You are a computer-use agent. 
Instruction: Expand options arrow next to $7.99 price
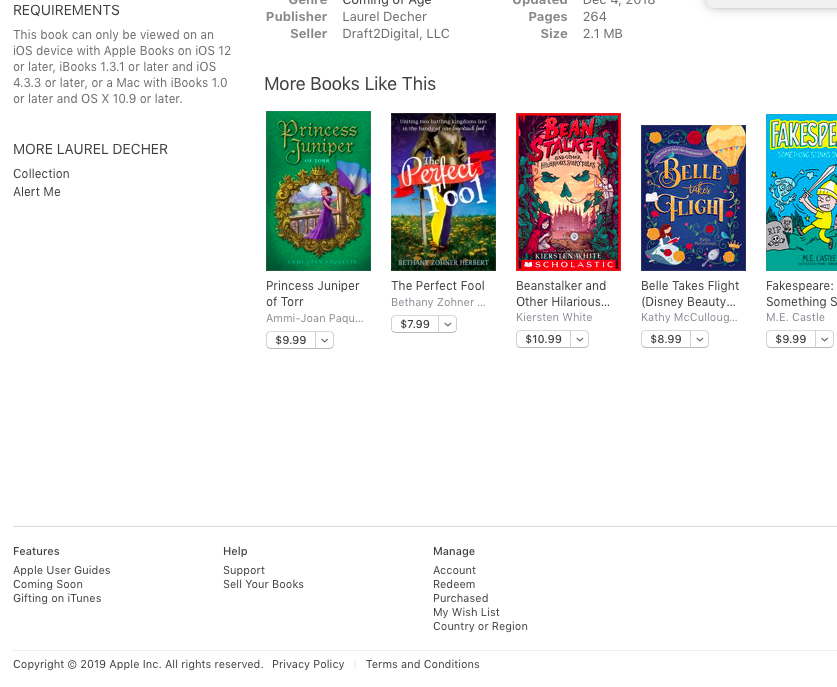pos(448,324)
